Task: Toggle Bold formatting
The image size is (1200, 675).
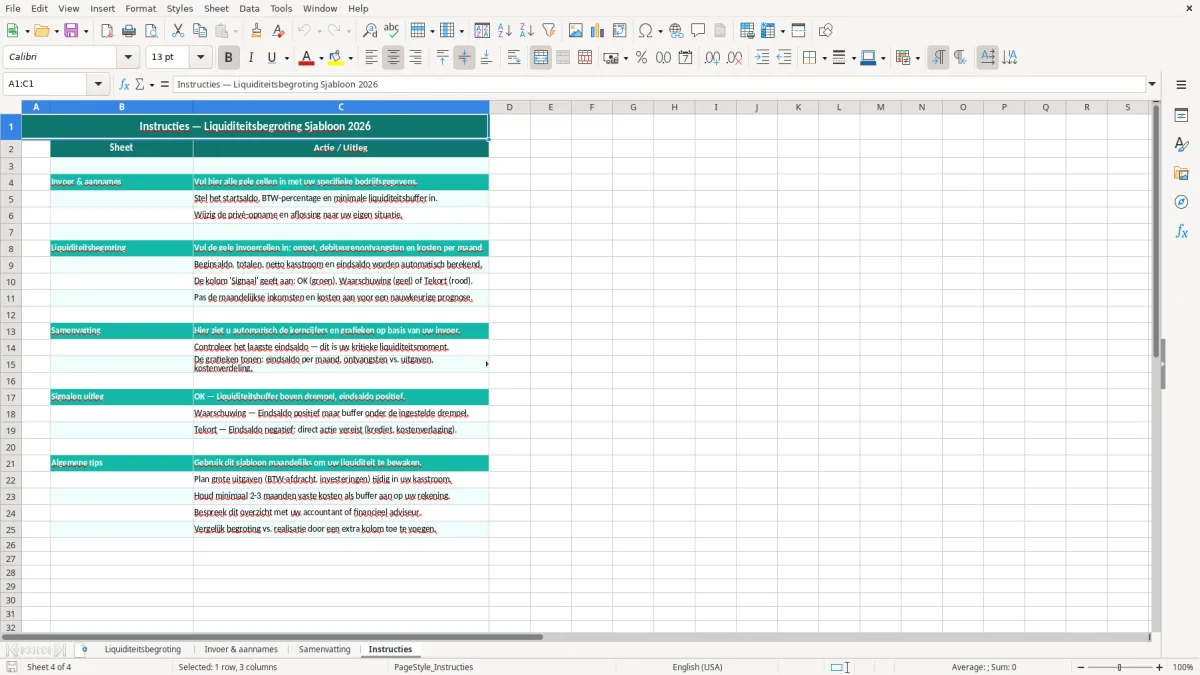Action: coord(229,58)
